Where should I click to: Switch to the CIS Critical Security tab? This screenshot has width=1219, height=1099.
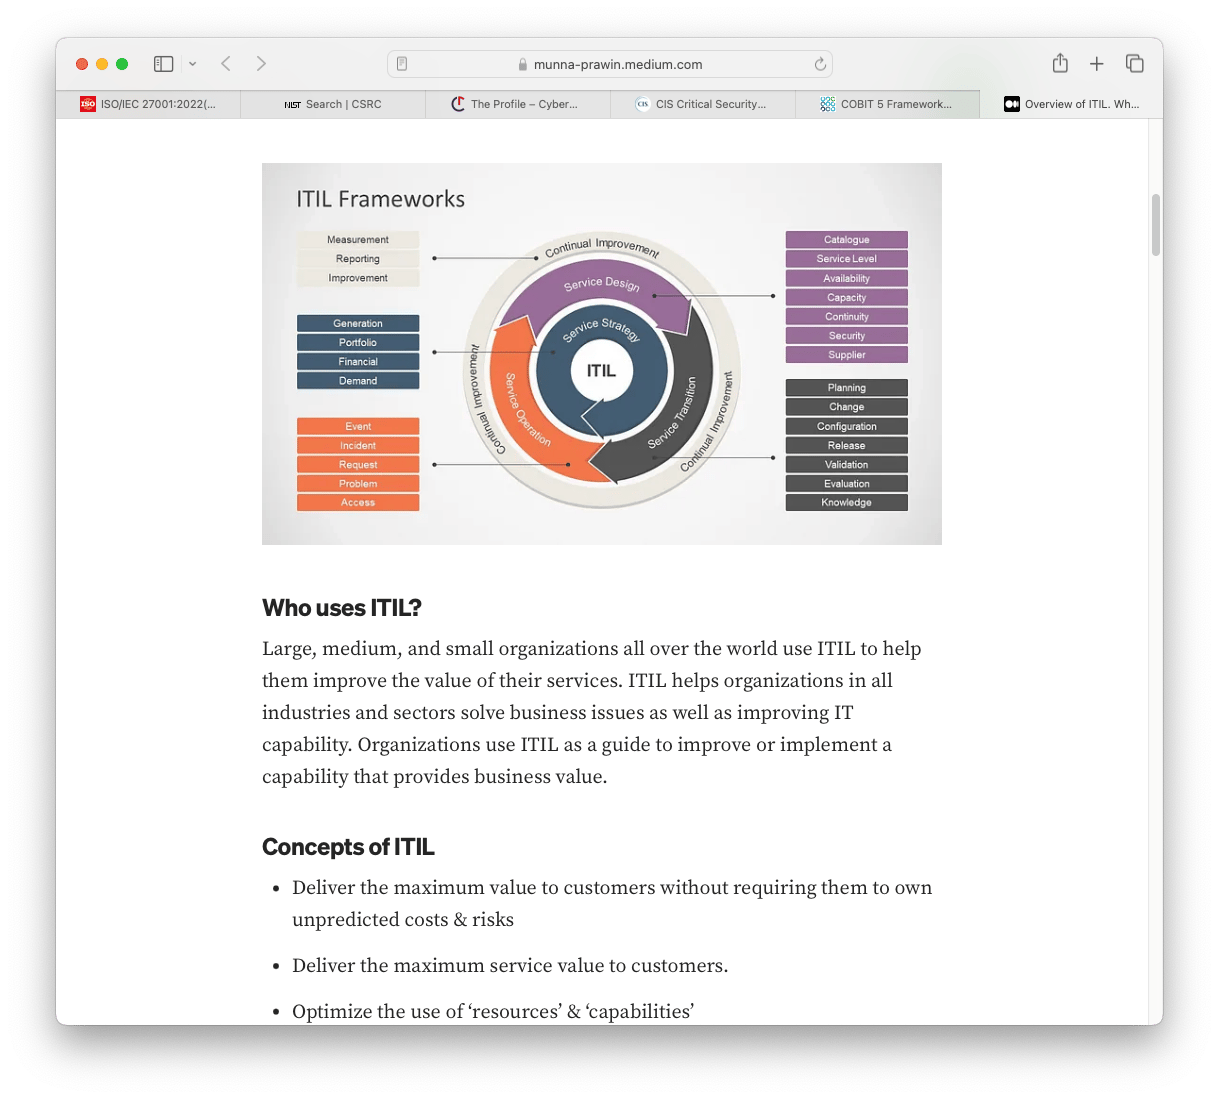tap(703, 104)
